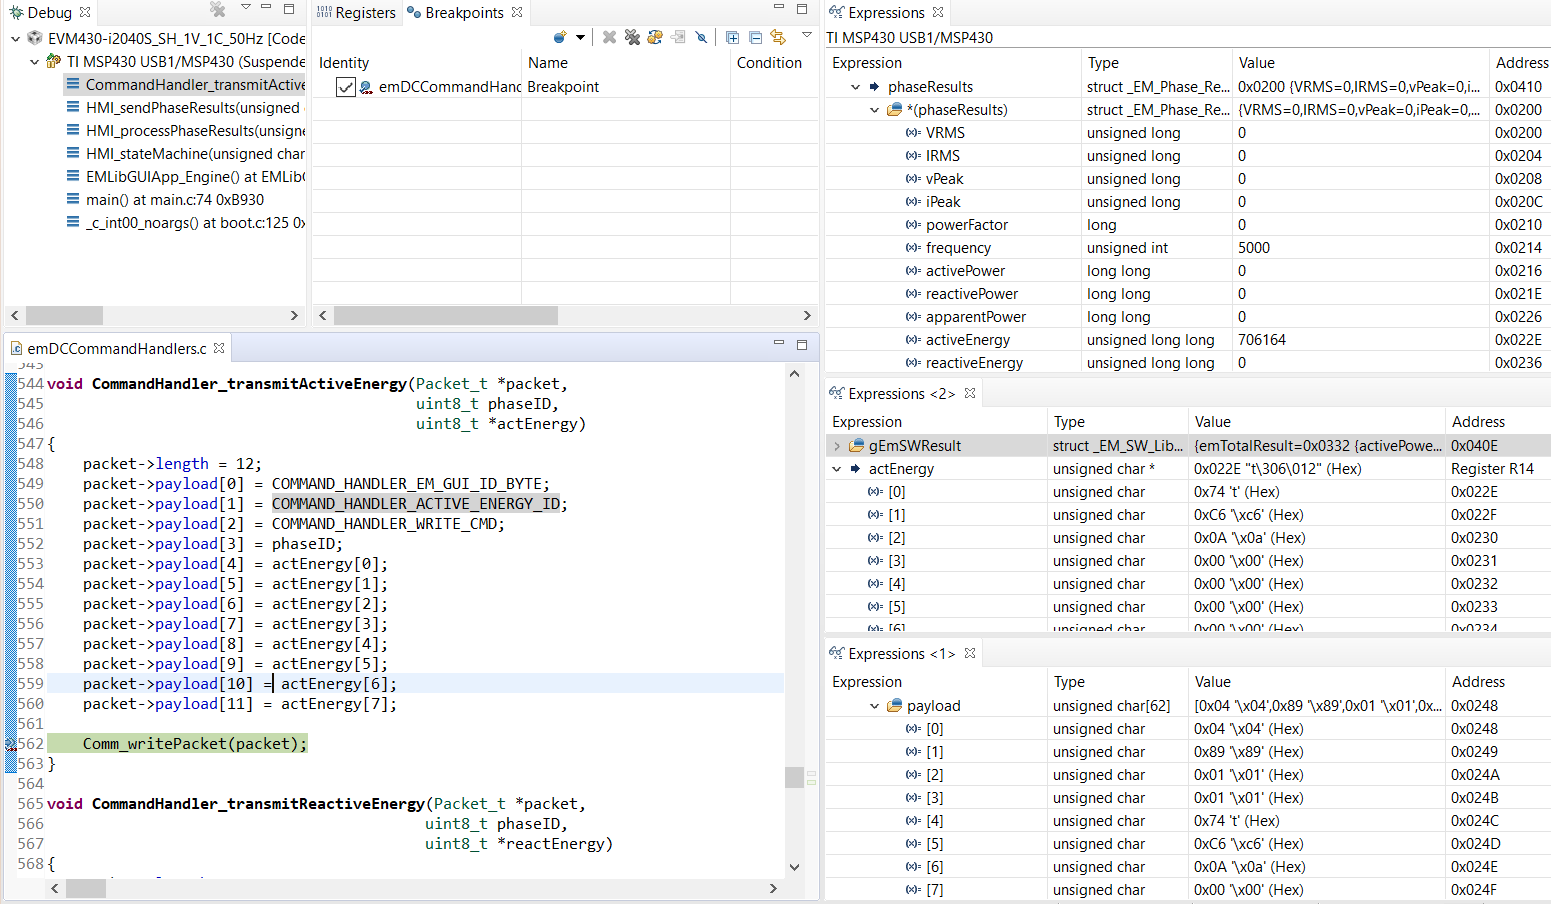Click the gear refresh icon in Breakpoints toolbar
The height and width of the screenshot is (904, 1551).
point(655,37)
